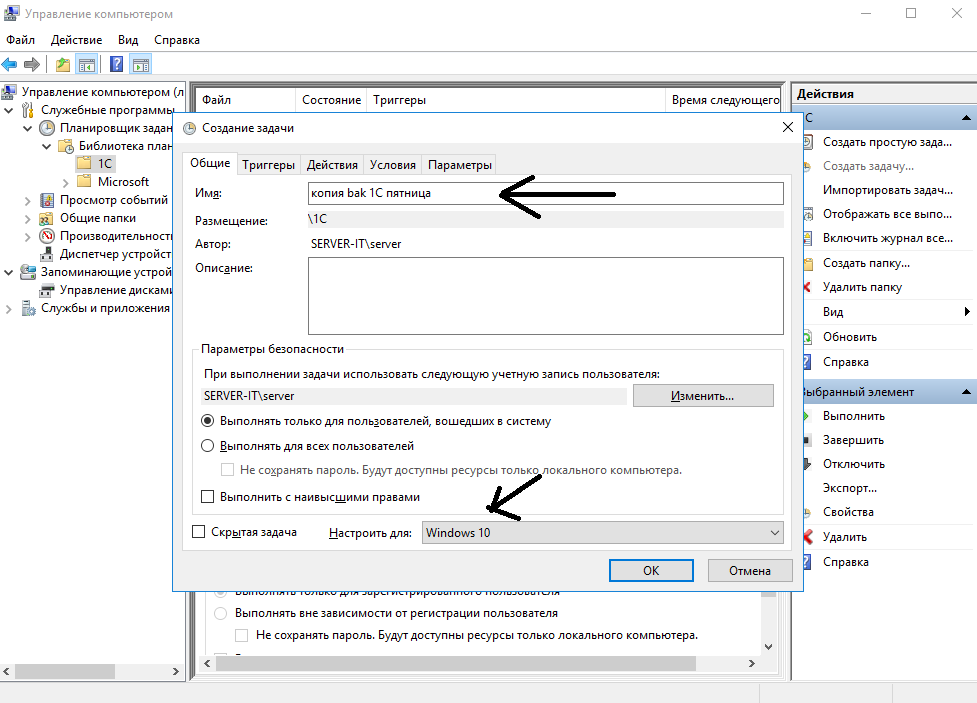The width and height of the screenshot is (977, 703).
Task: Collapse the Служебные программы tree node
Action: tap(9, 110)
